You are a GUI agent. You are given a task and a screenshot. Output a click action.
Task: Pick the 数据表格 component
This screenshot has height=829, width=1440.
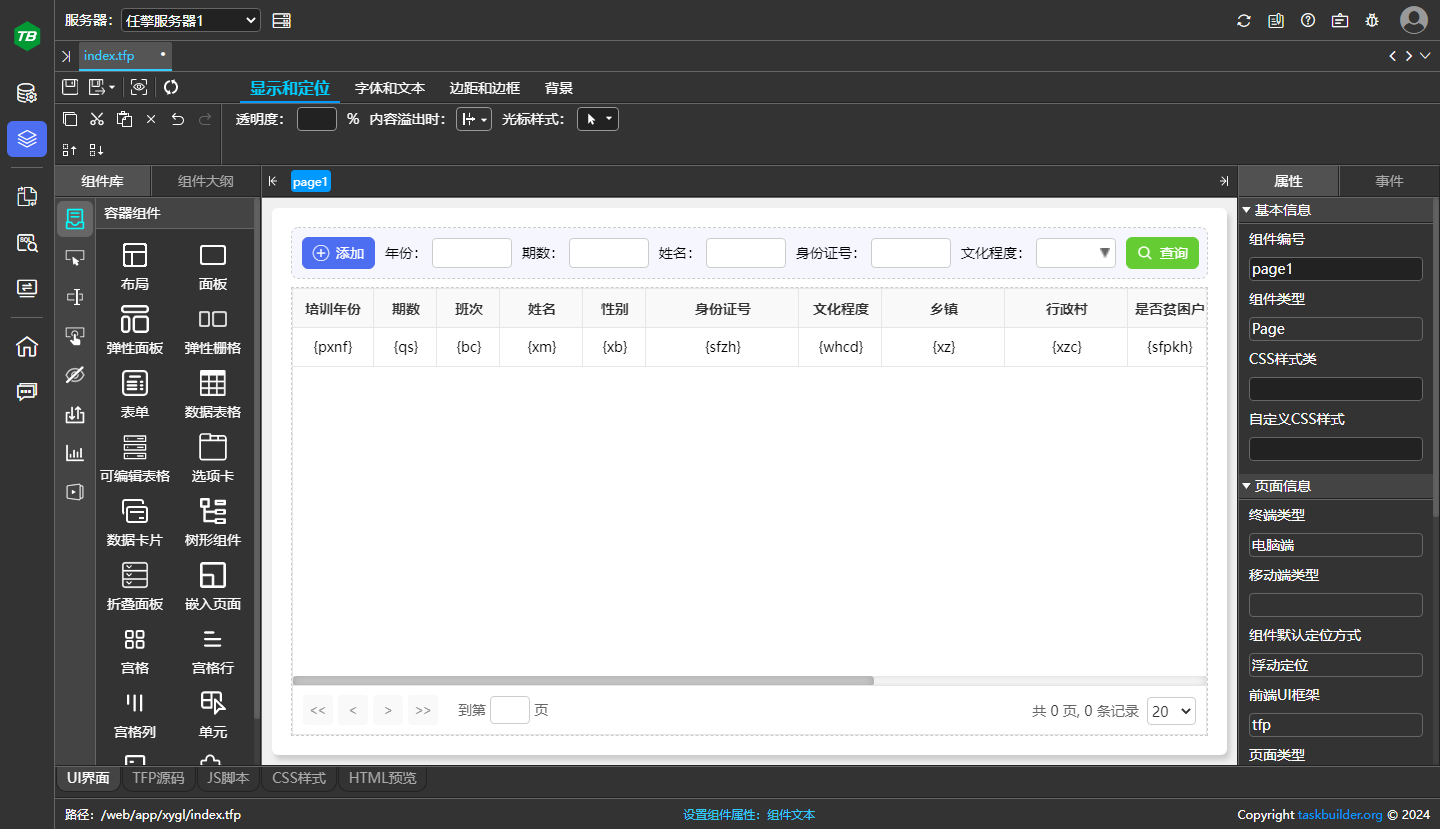[x=213, y=395]
